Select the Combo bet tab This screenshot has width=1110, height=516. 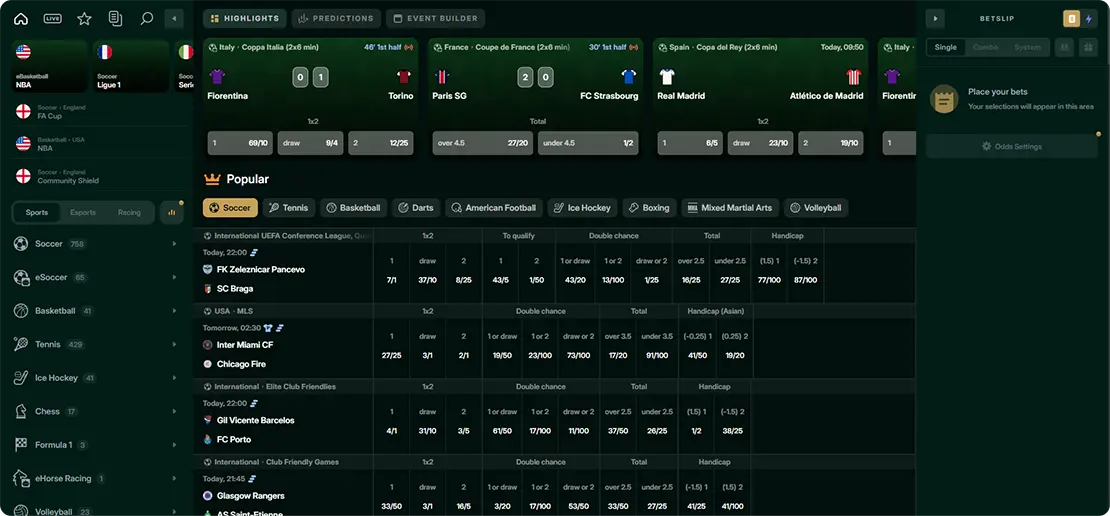point(985,47)
